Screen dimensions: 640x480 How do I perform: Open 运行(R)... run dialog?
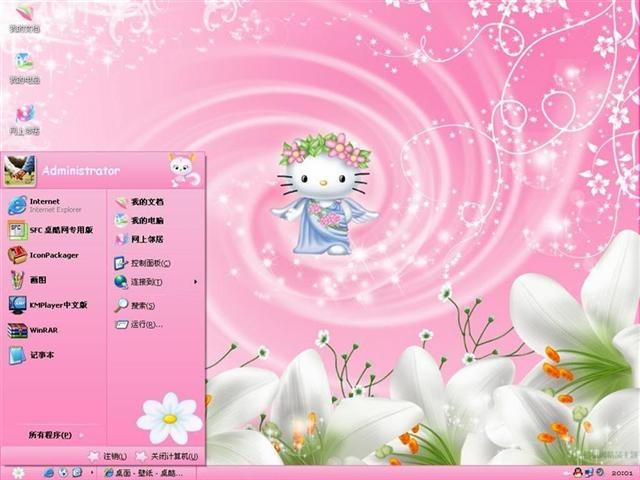[x=139, y=324]
